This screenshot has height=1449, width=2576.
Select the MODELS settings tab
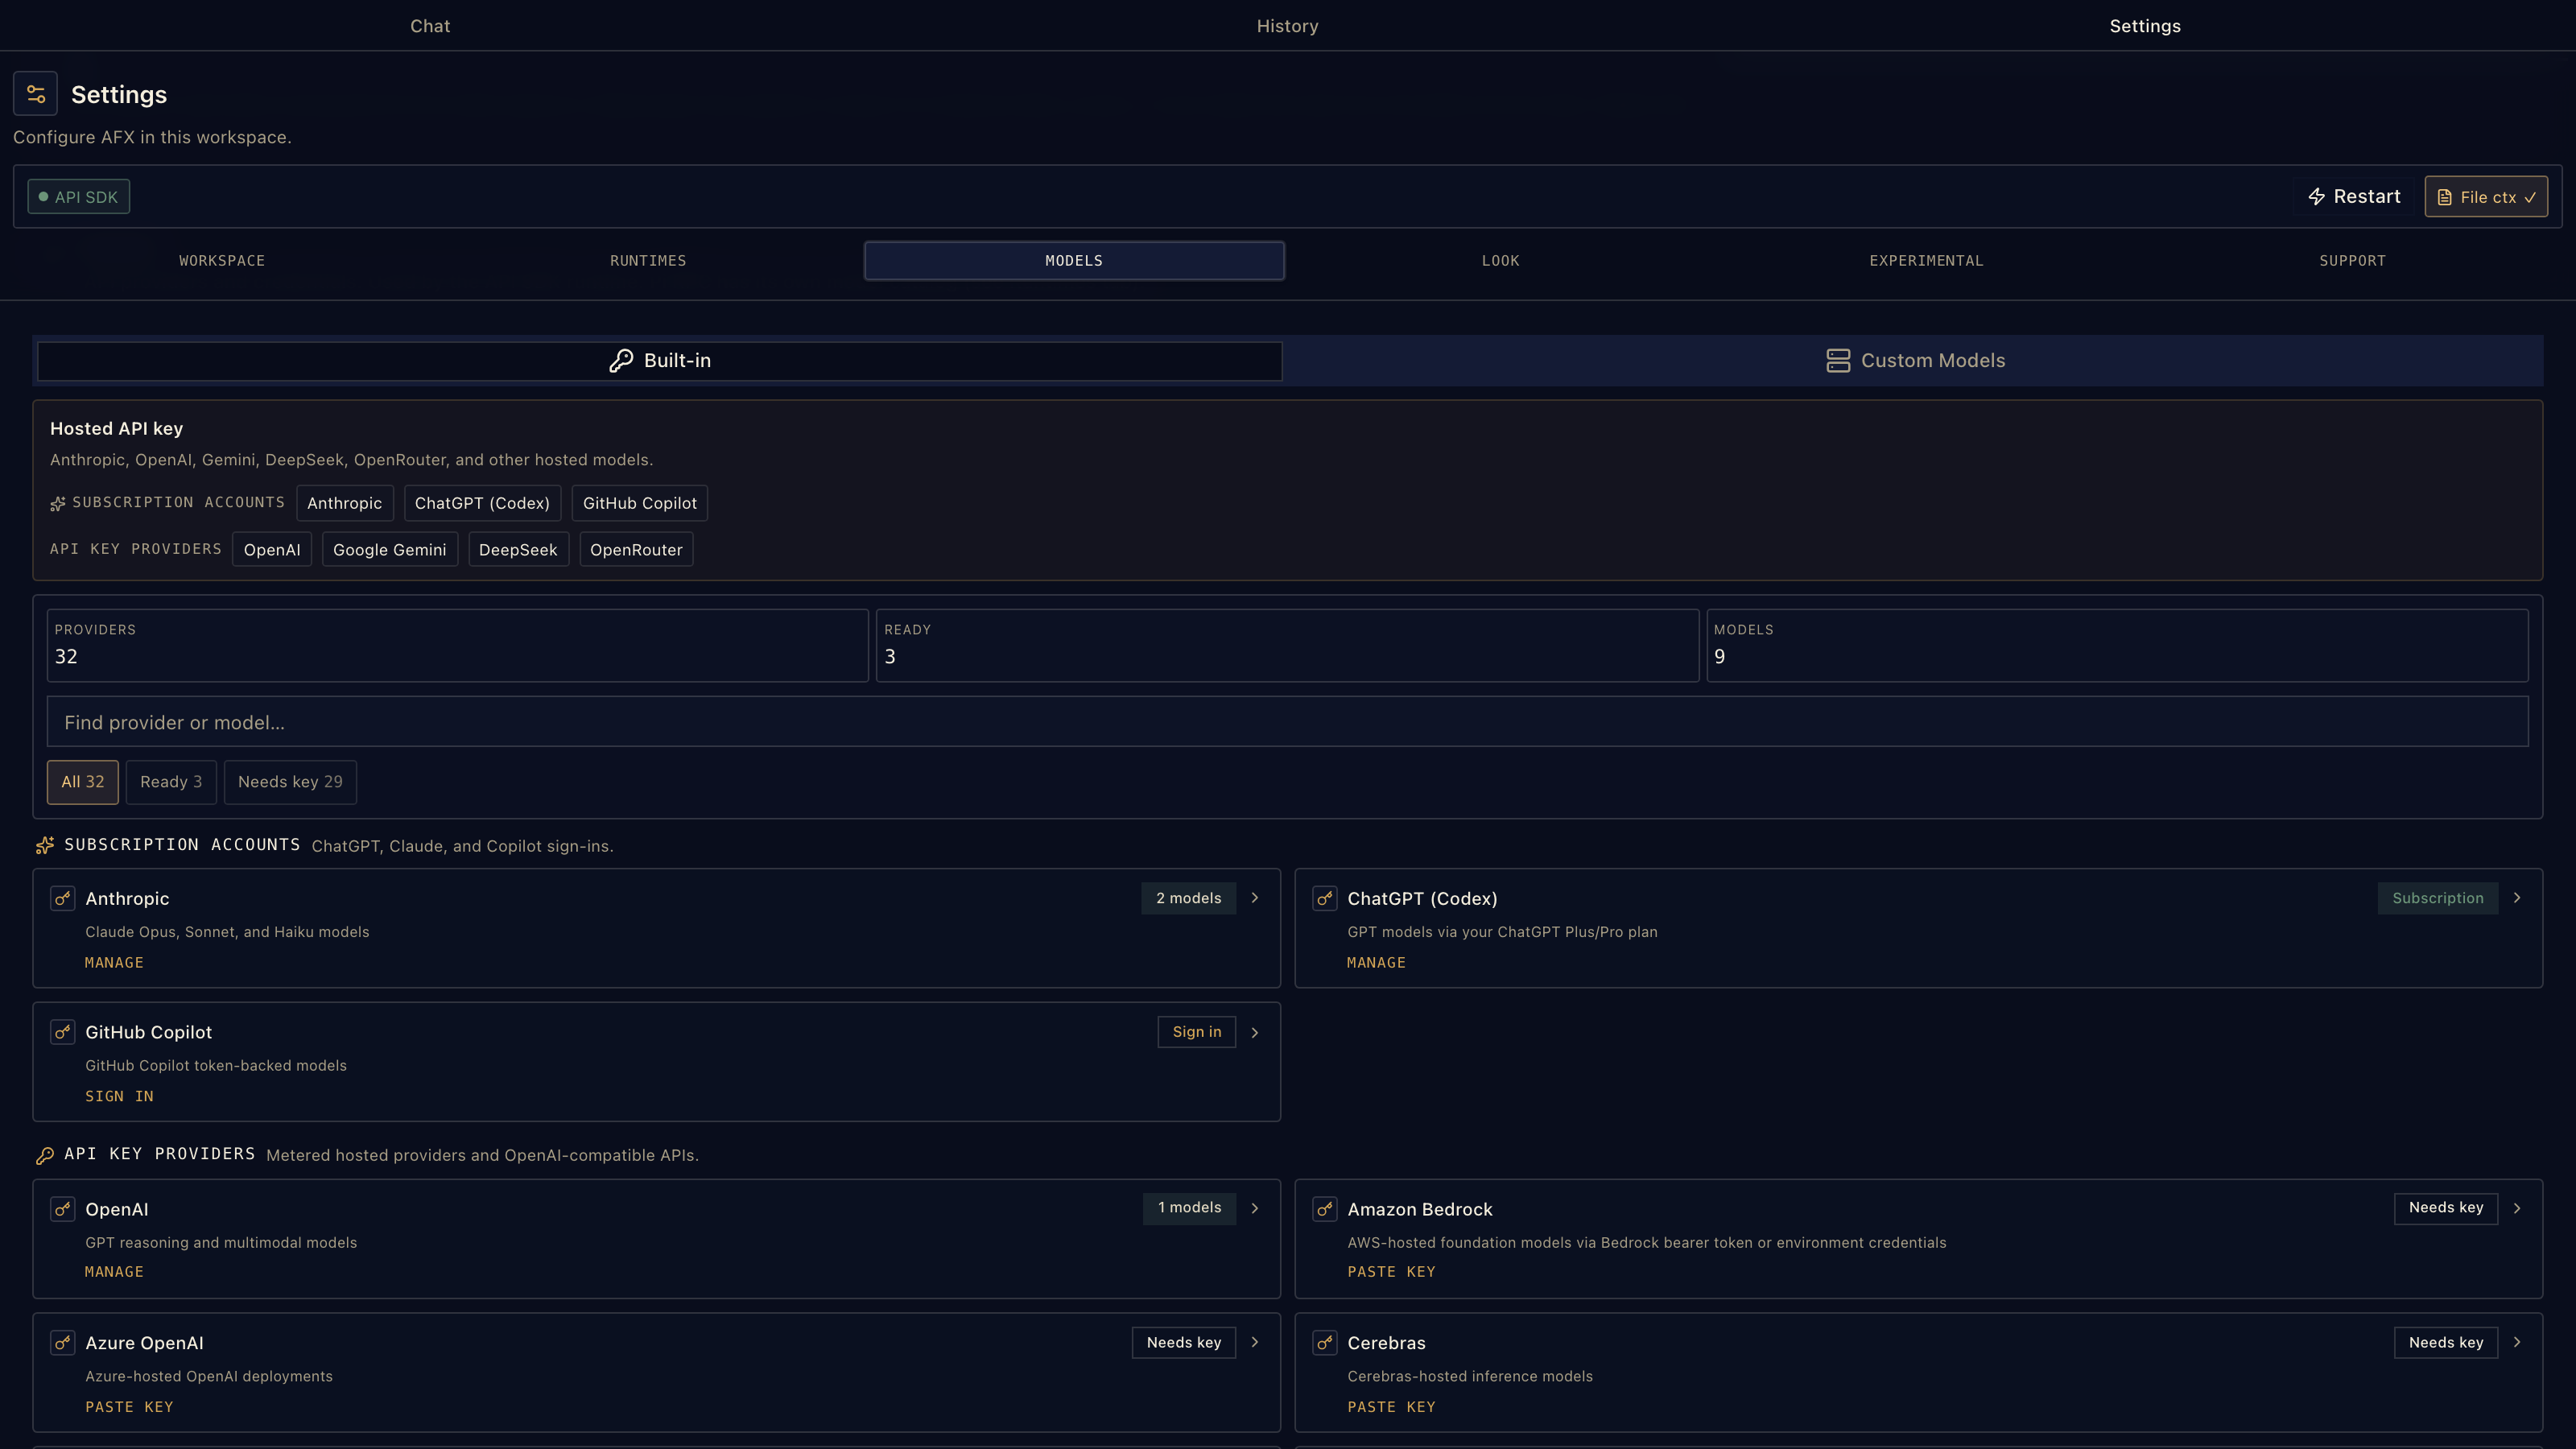pyautogui.click(x=1074, y=261)
